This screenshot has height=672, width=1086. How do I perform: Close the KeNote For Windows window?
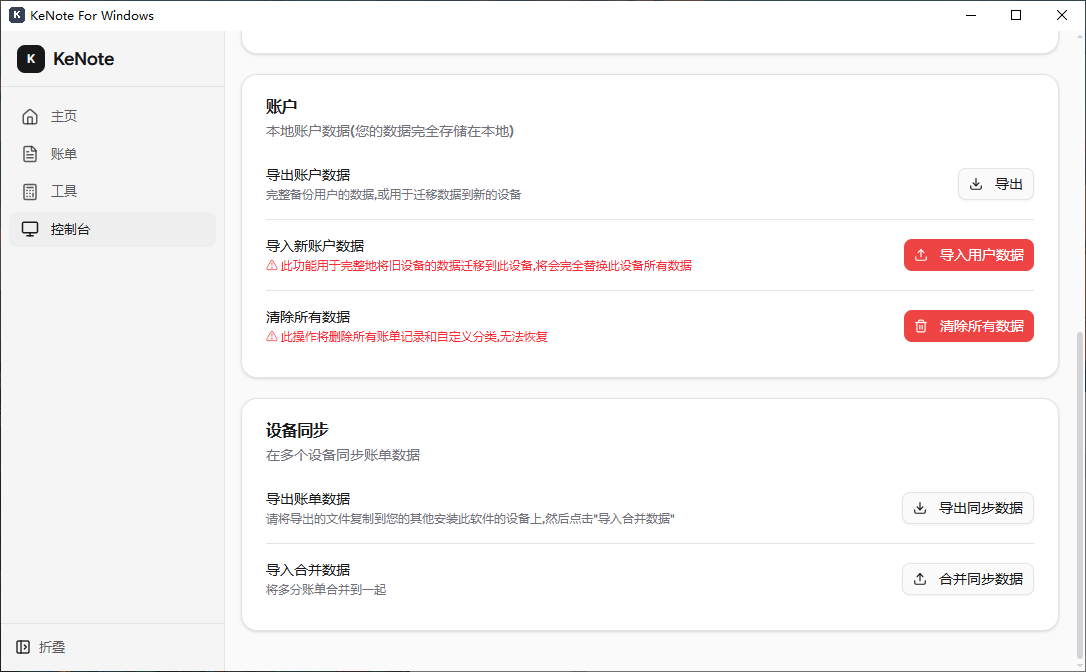tap(1062, 15)
